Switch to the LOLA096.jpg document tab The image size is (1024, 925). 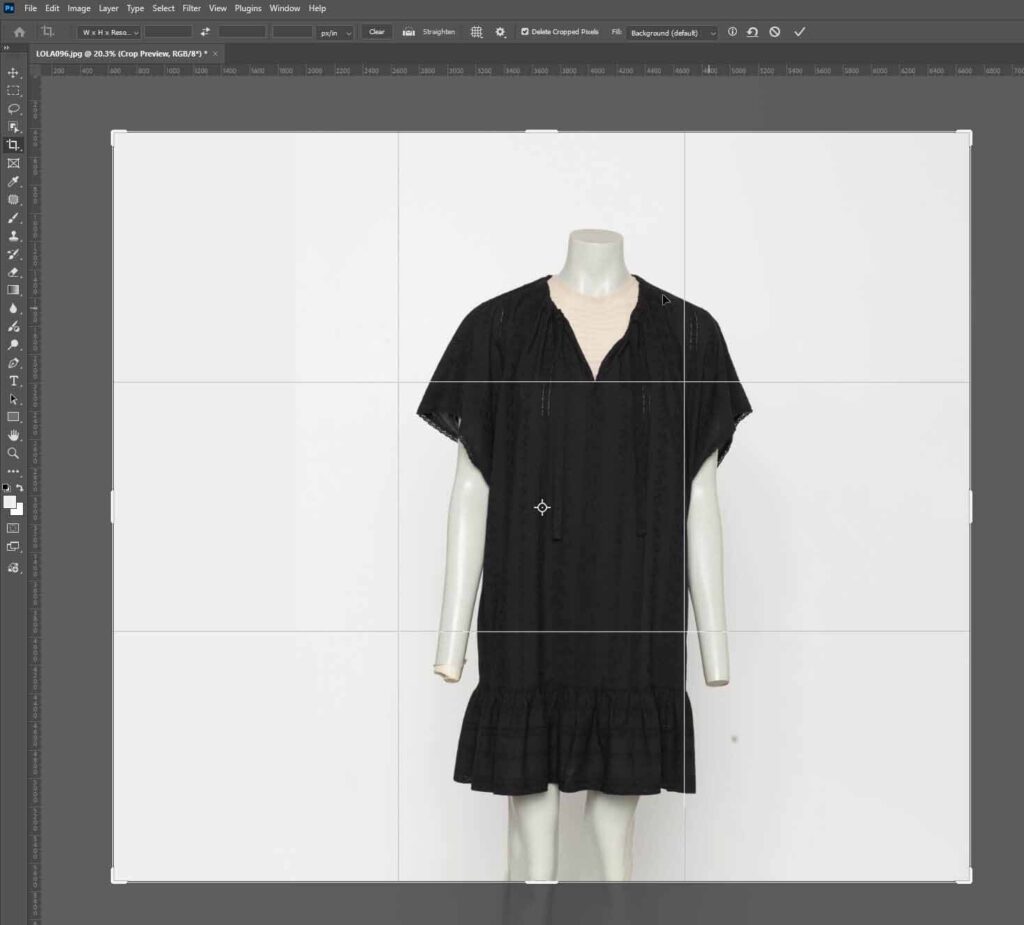(121, 53)
